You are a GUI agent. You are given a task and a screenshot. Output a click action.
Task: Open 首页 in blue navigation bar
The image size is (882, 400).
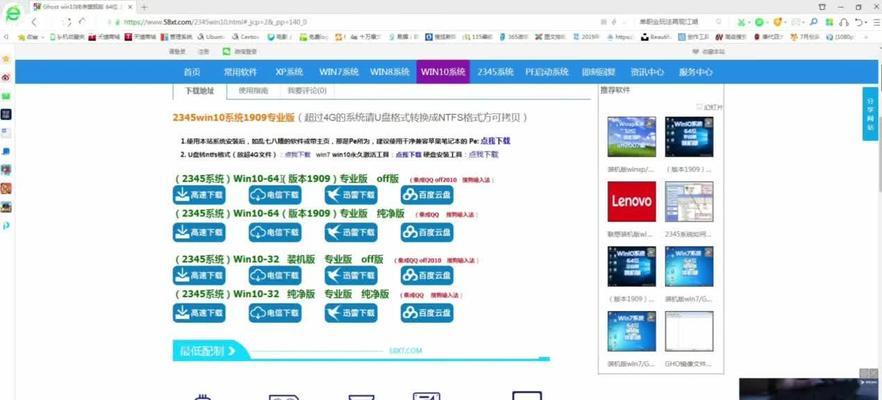click(192, 72)
